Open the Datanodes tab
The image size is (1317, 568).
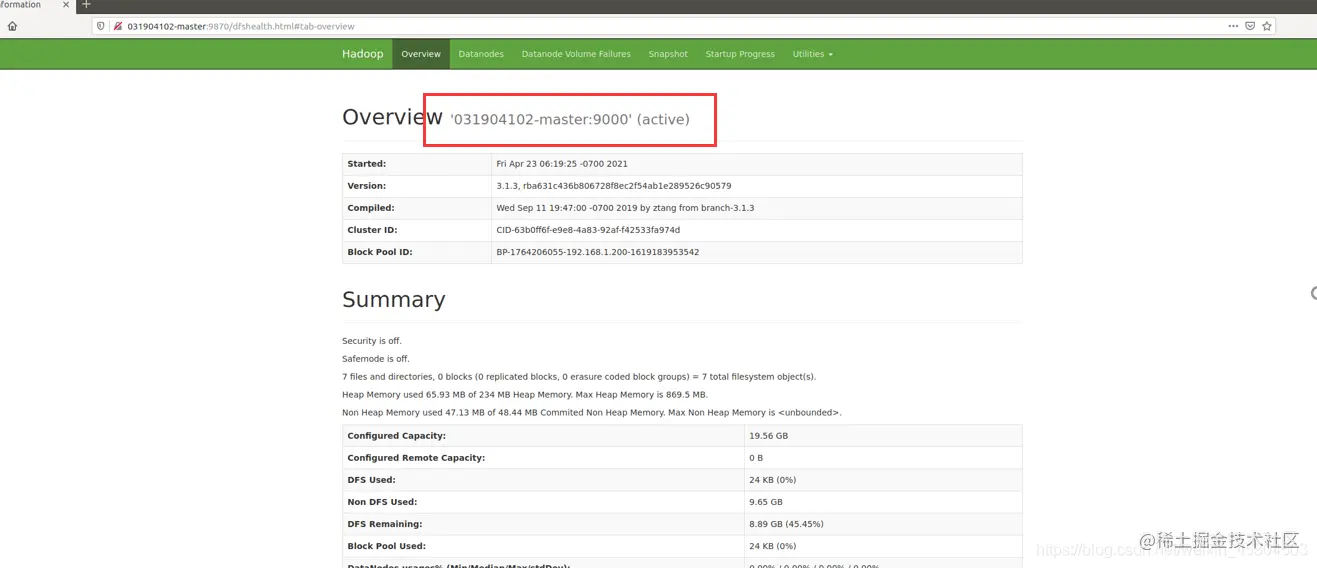[481, 54]
